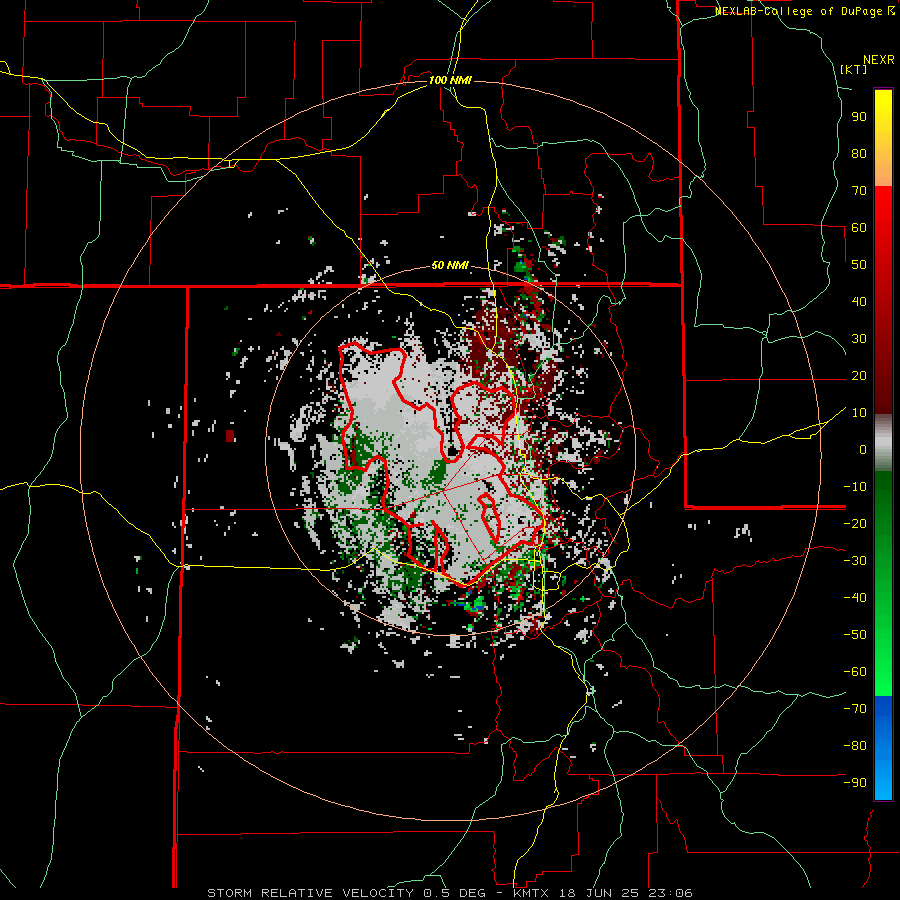Click the -70 value on velocity scale
The width and height of the screenshot is (900, 900).
855,709
